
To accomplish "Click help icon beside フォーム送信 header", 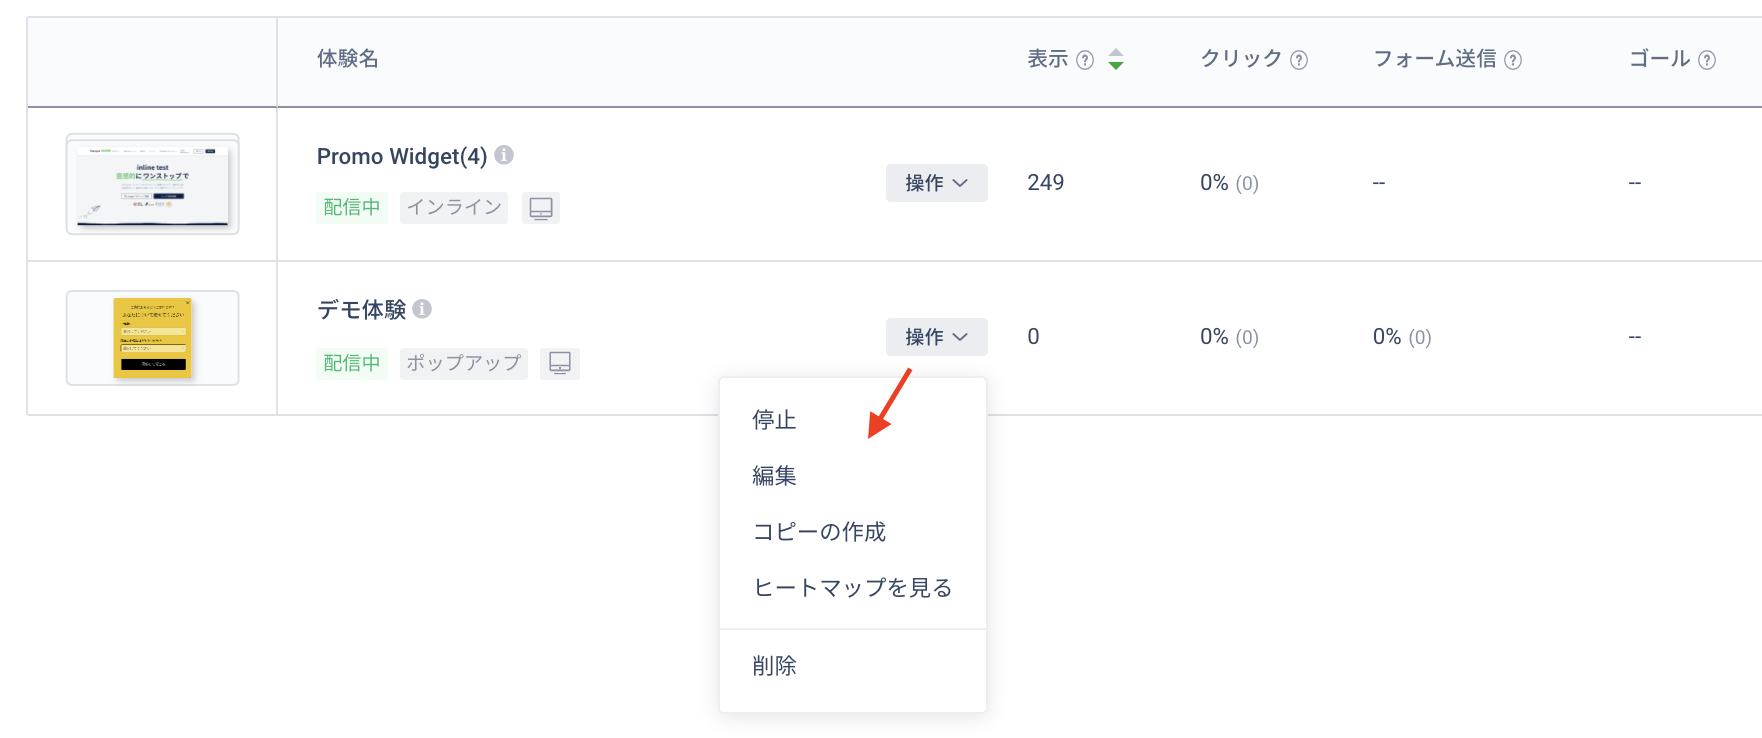I will (1513, 60).
